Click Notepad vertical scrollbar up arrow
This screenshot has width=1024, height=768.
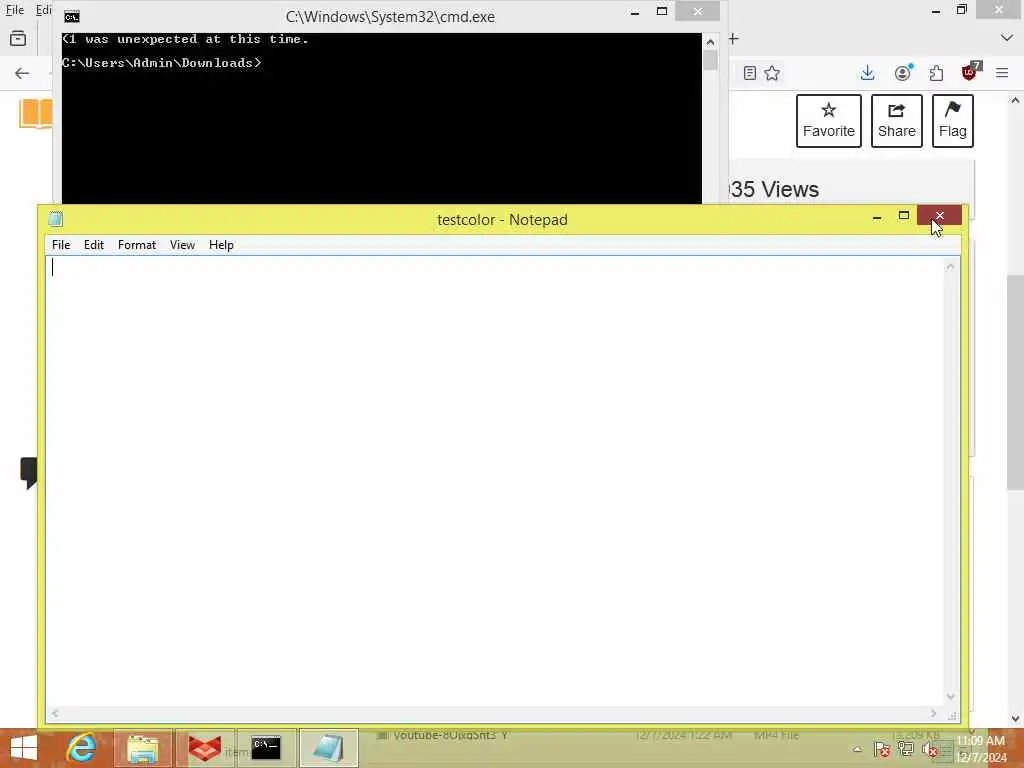pos(950,266)
